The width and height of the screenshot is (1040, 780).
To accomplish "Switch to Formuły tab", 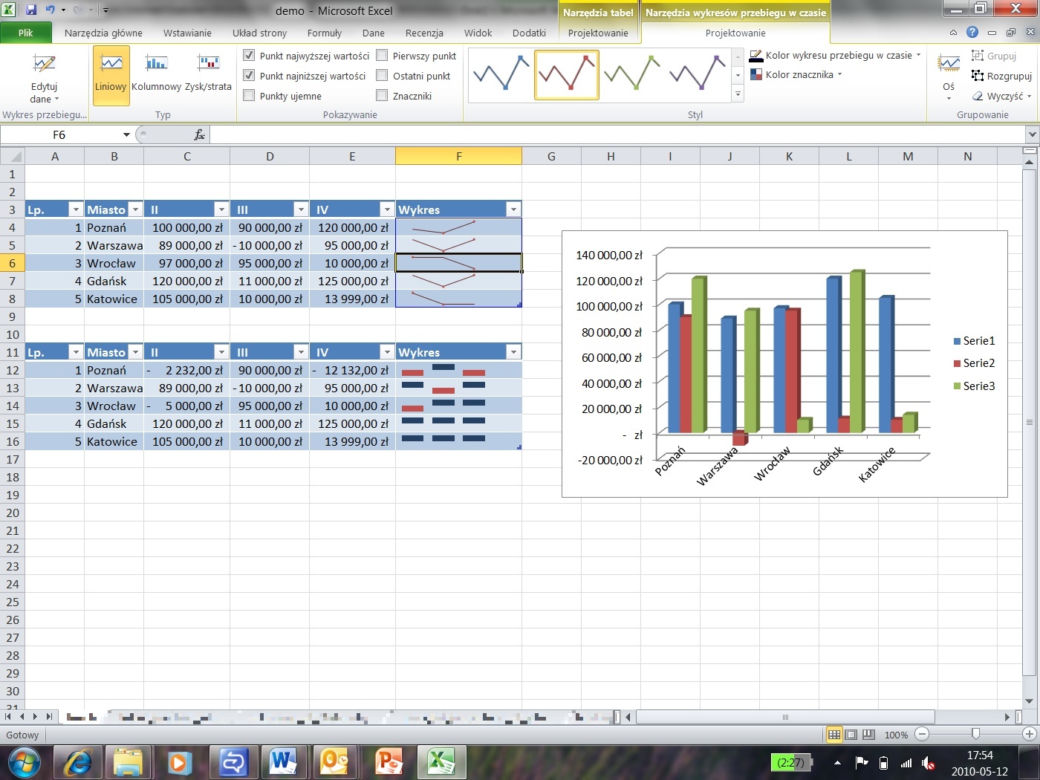I will 324,32.
